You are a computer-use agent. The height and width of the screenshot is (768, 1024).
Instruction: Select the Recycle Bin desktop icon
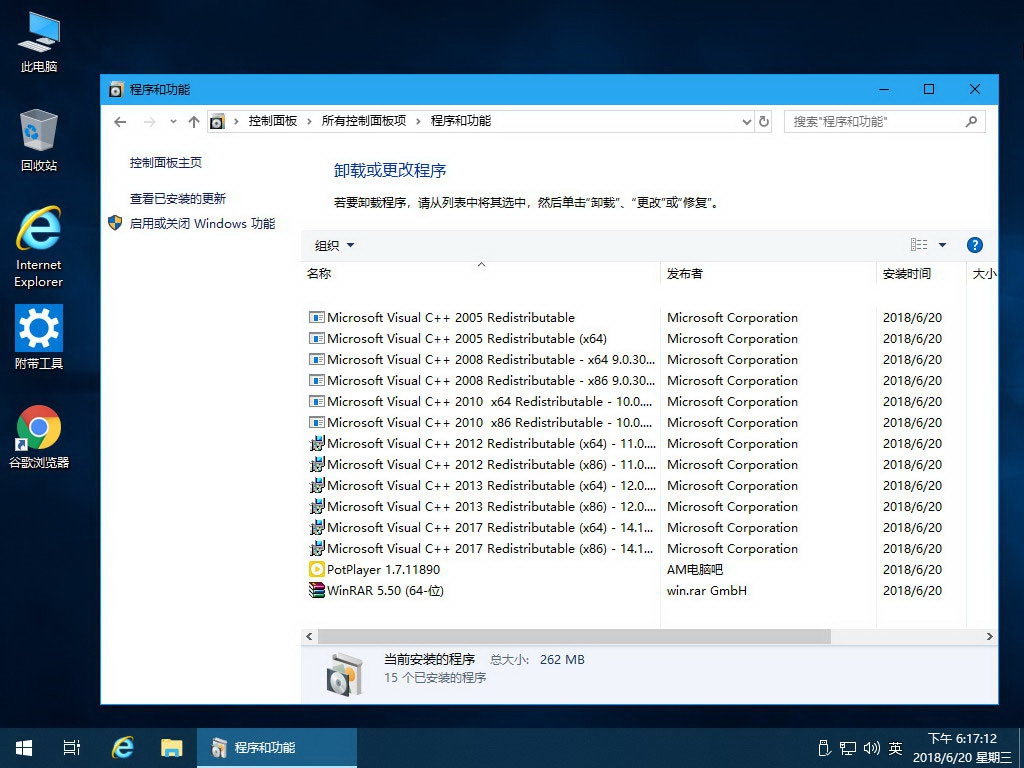(39, 140)
